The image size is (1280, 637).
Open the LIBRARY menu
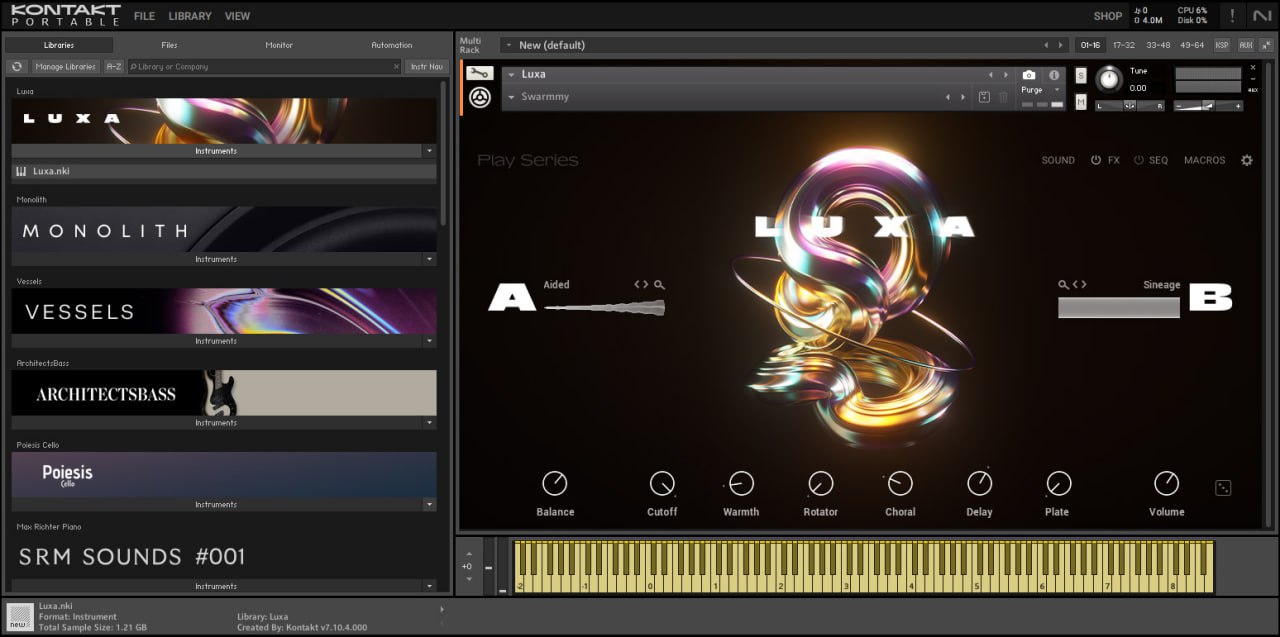pos(189,16)
